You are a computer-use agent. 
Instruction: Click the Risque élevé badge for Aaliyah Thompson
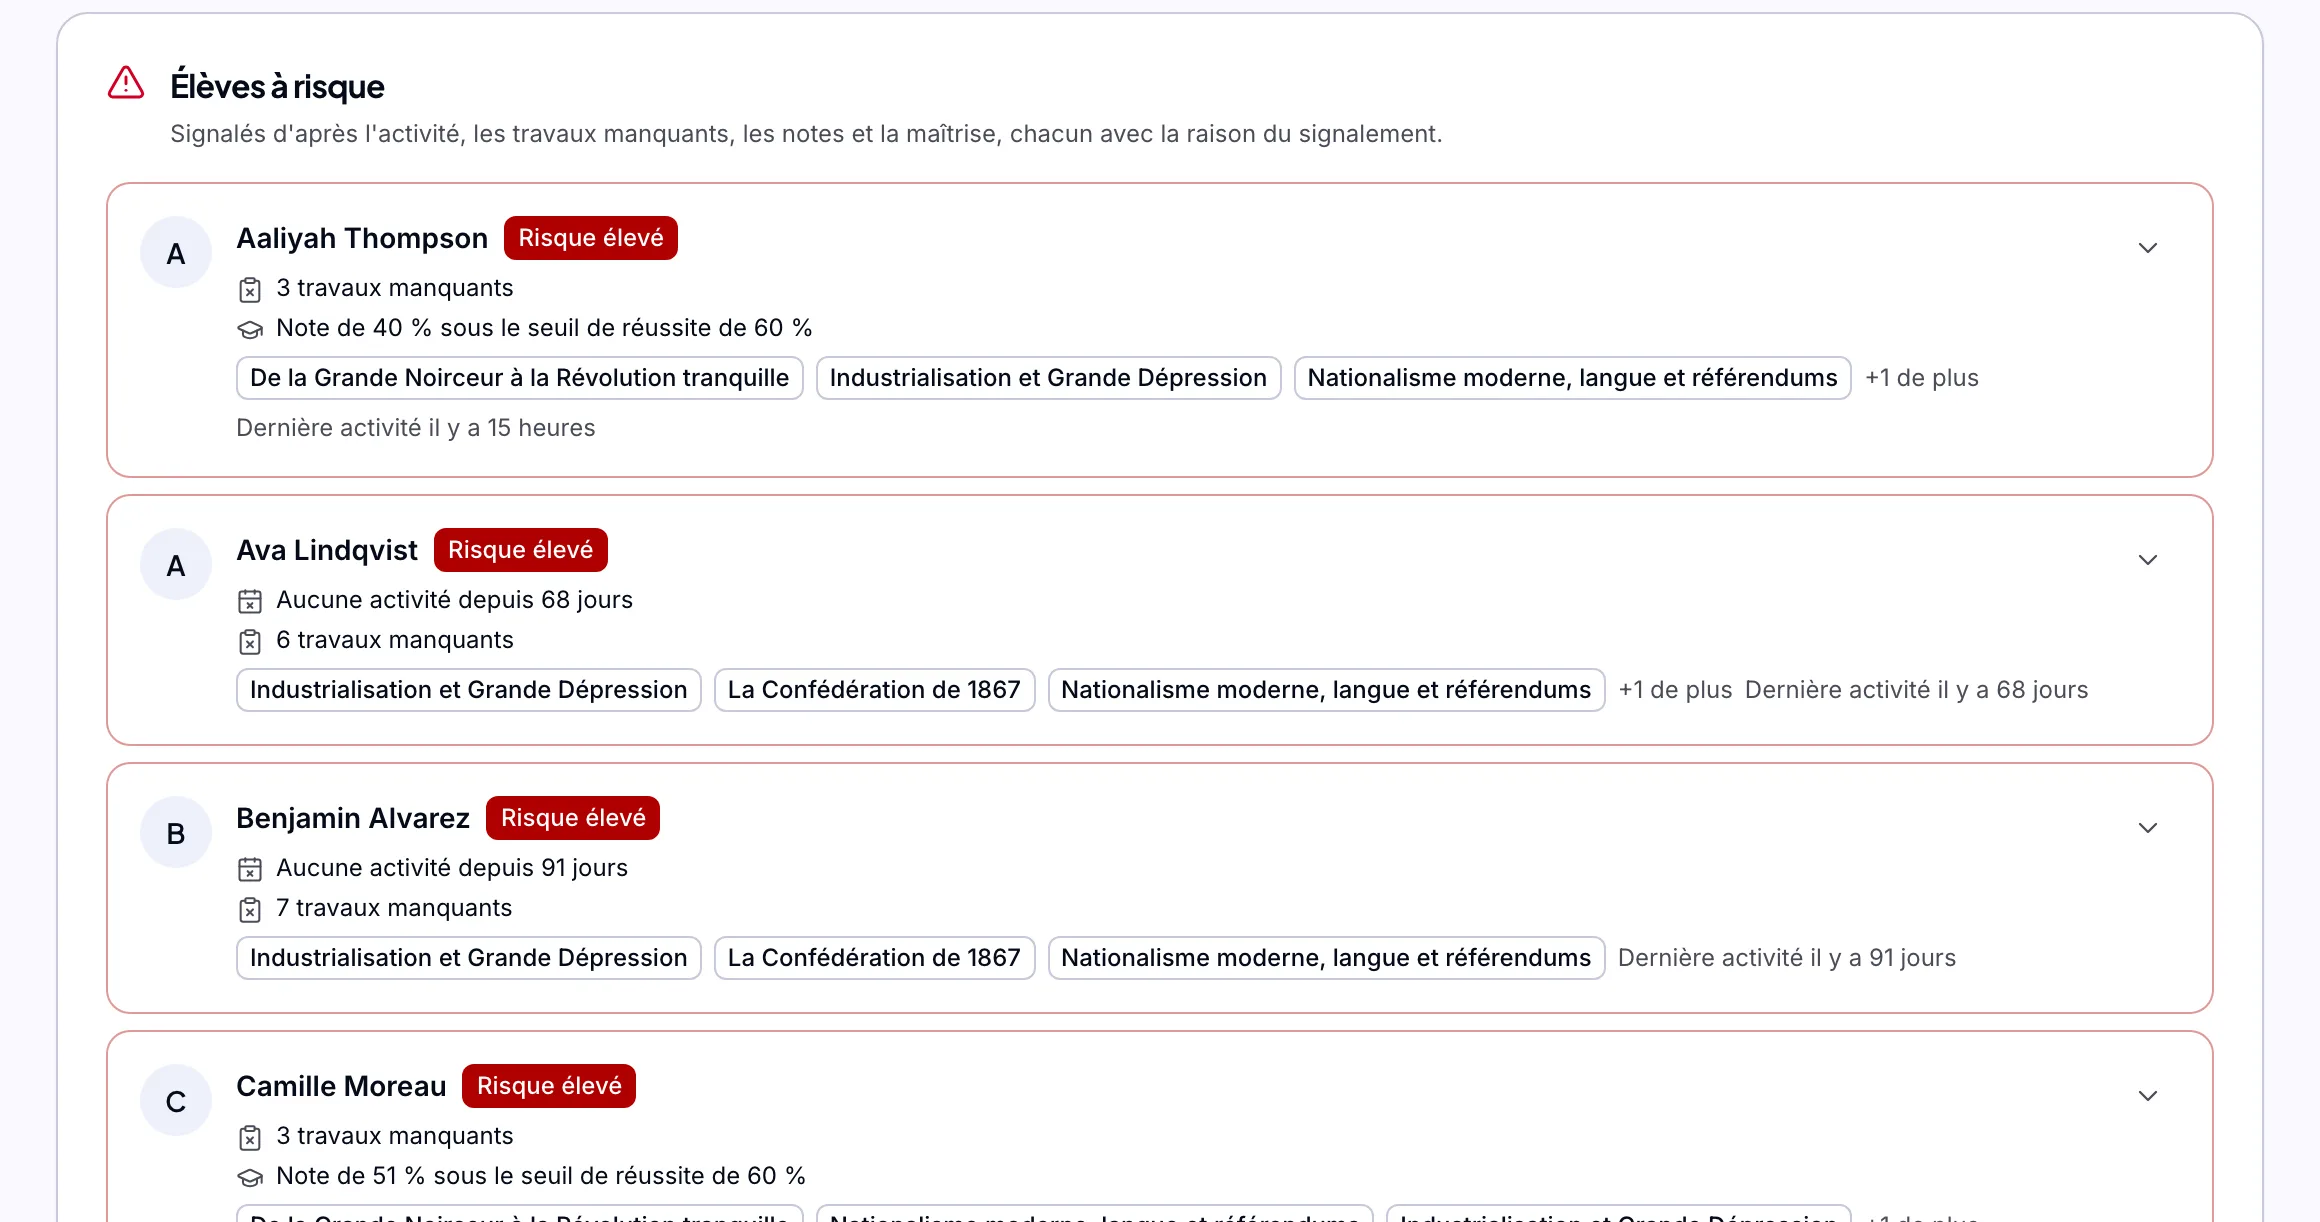click(x=591, y=238)
